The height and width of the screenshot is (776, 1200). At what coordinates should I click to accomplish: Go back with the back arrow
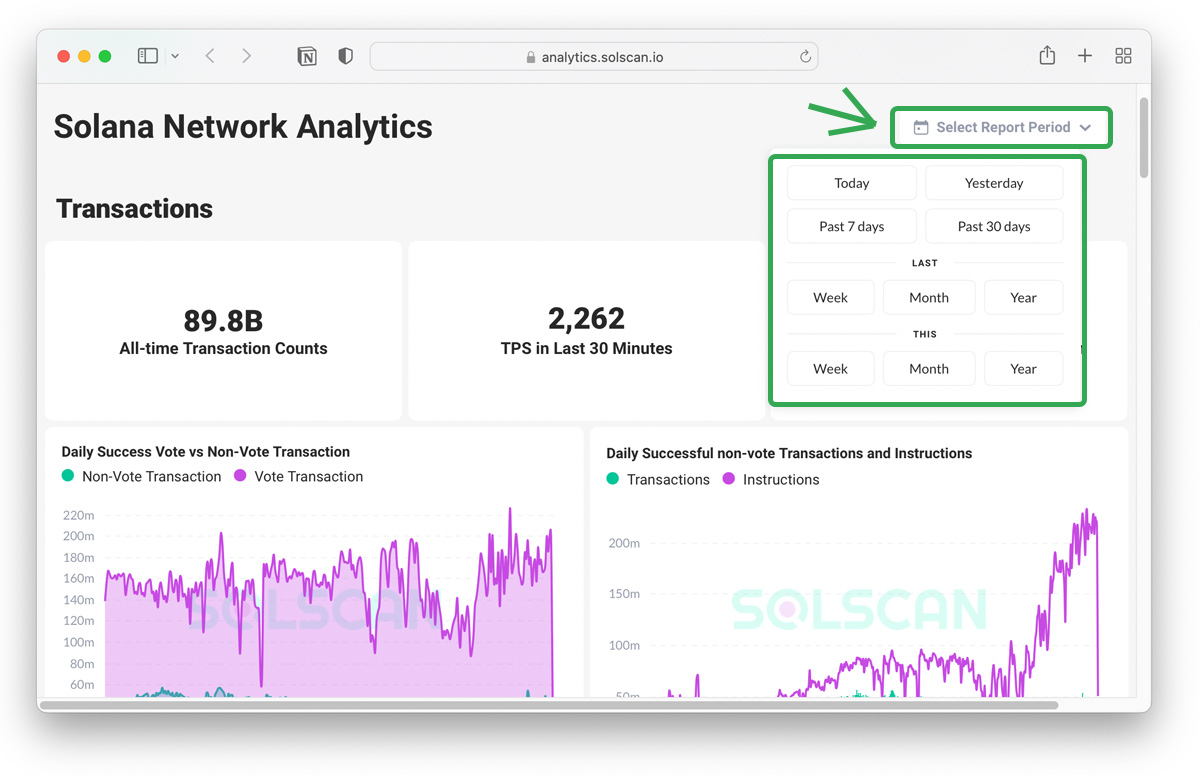(210, 56)
